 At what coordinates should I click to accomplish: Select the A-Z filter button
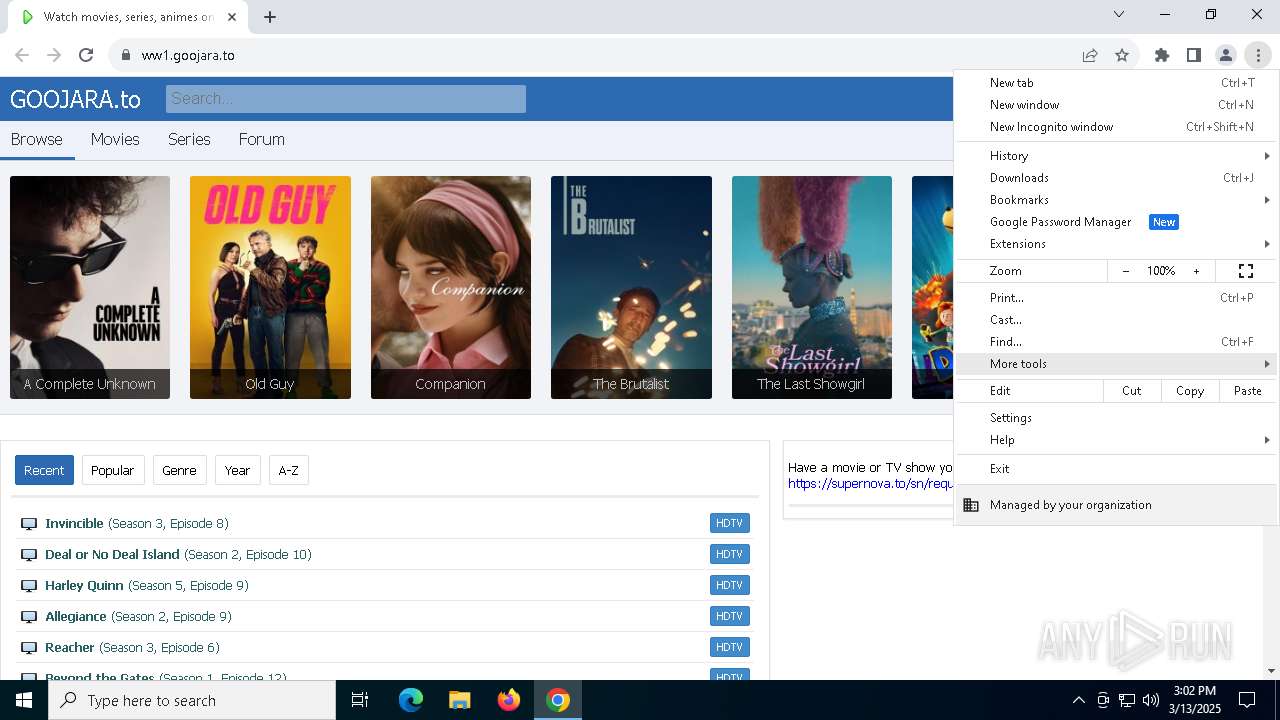click(x=288, y=470)
